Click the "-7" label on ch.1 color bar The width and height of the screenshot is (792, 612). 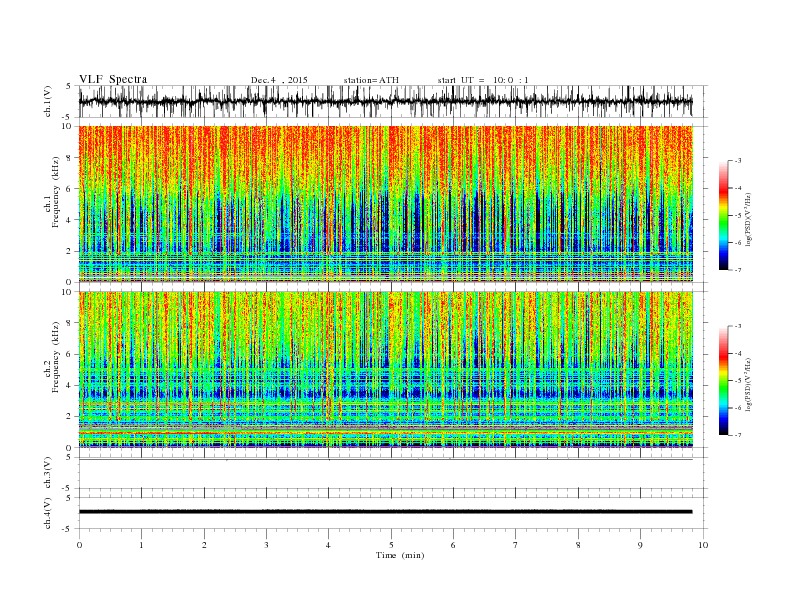point(737,270)
